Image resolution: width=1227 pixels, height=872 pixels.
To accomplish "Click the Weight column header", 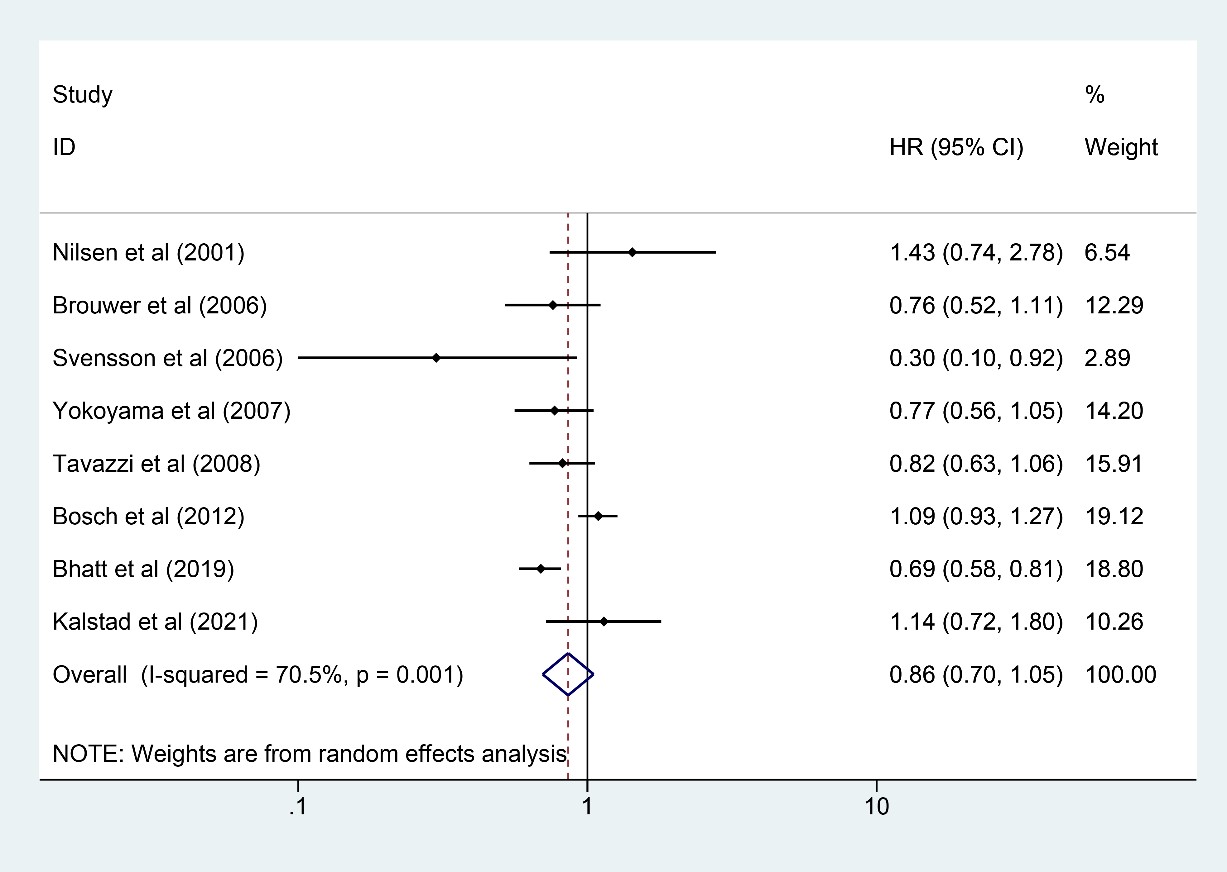I will click(1121, 148).
